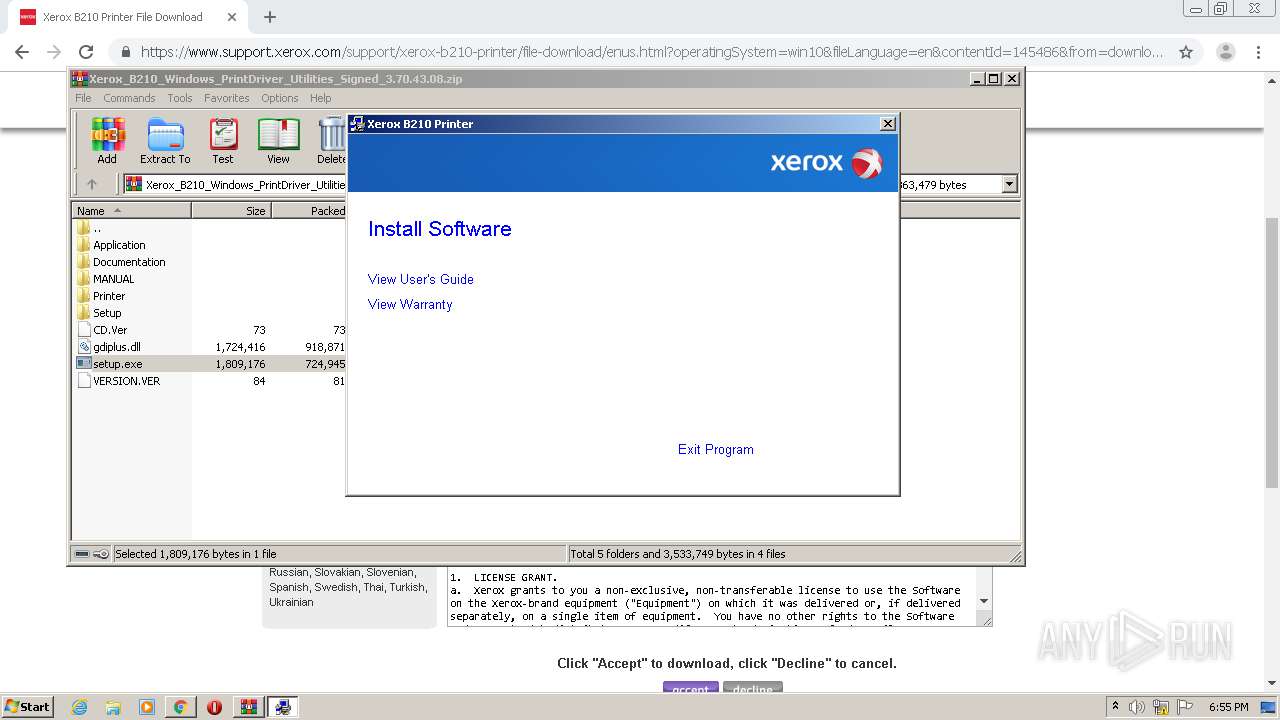This screenshot has height=720, width=1280.
Task: Sort file list by Name column
Action: (x=131, y=210)
